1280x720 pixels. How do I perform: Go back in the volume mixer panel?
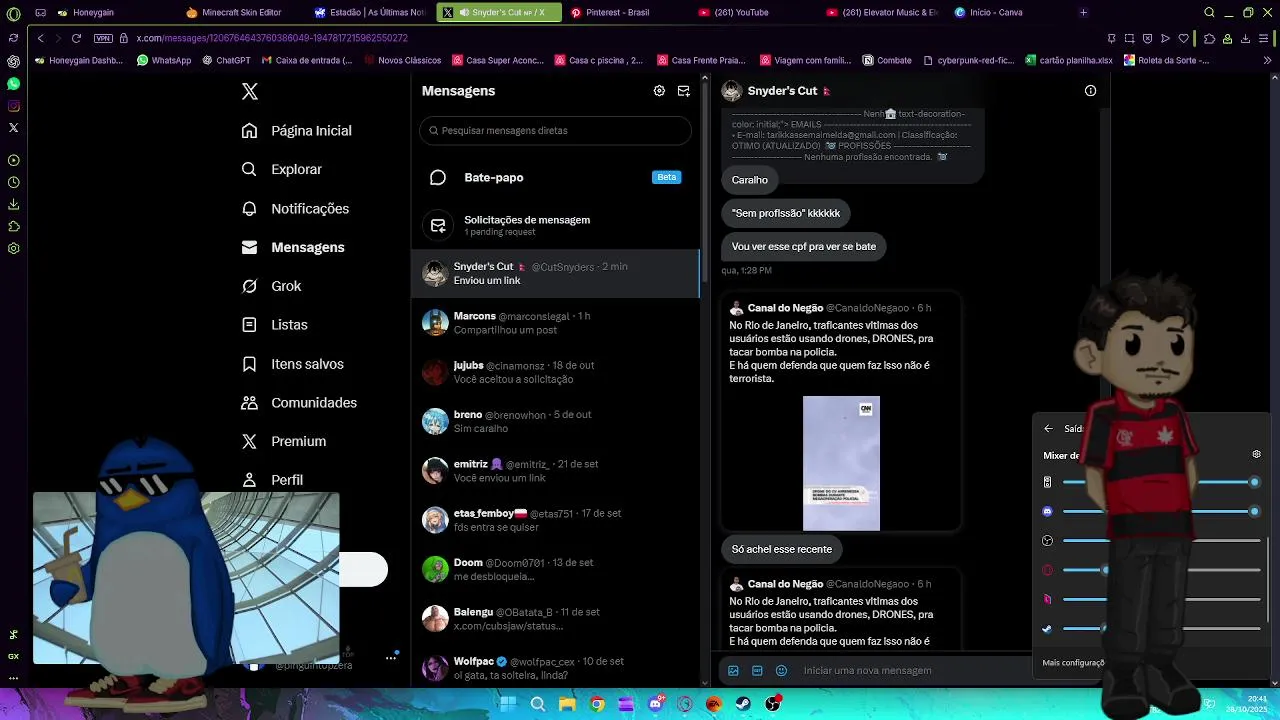coord(1048,429)
